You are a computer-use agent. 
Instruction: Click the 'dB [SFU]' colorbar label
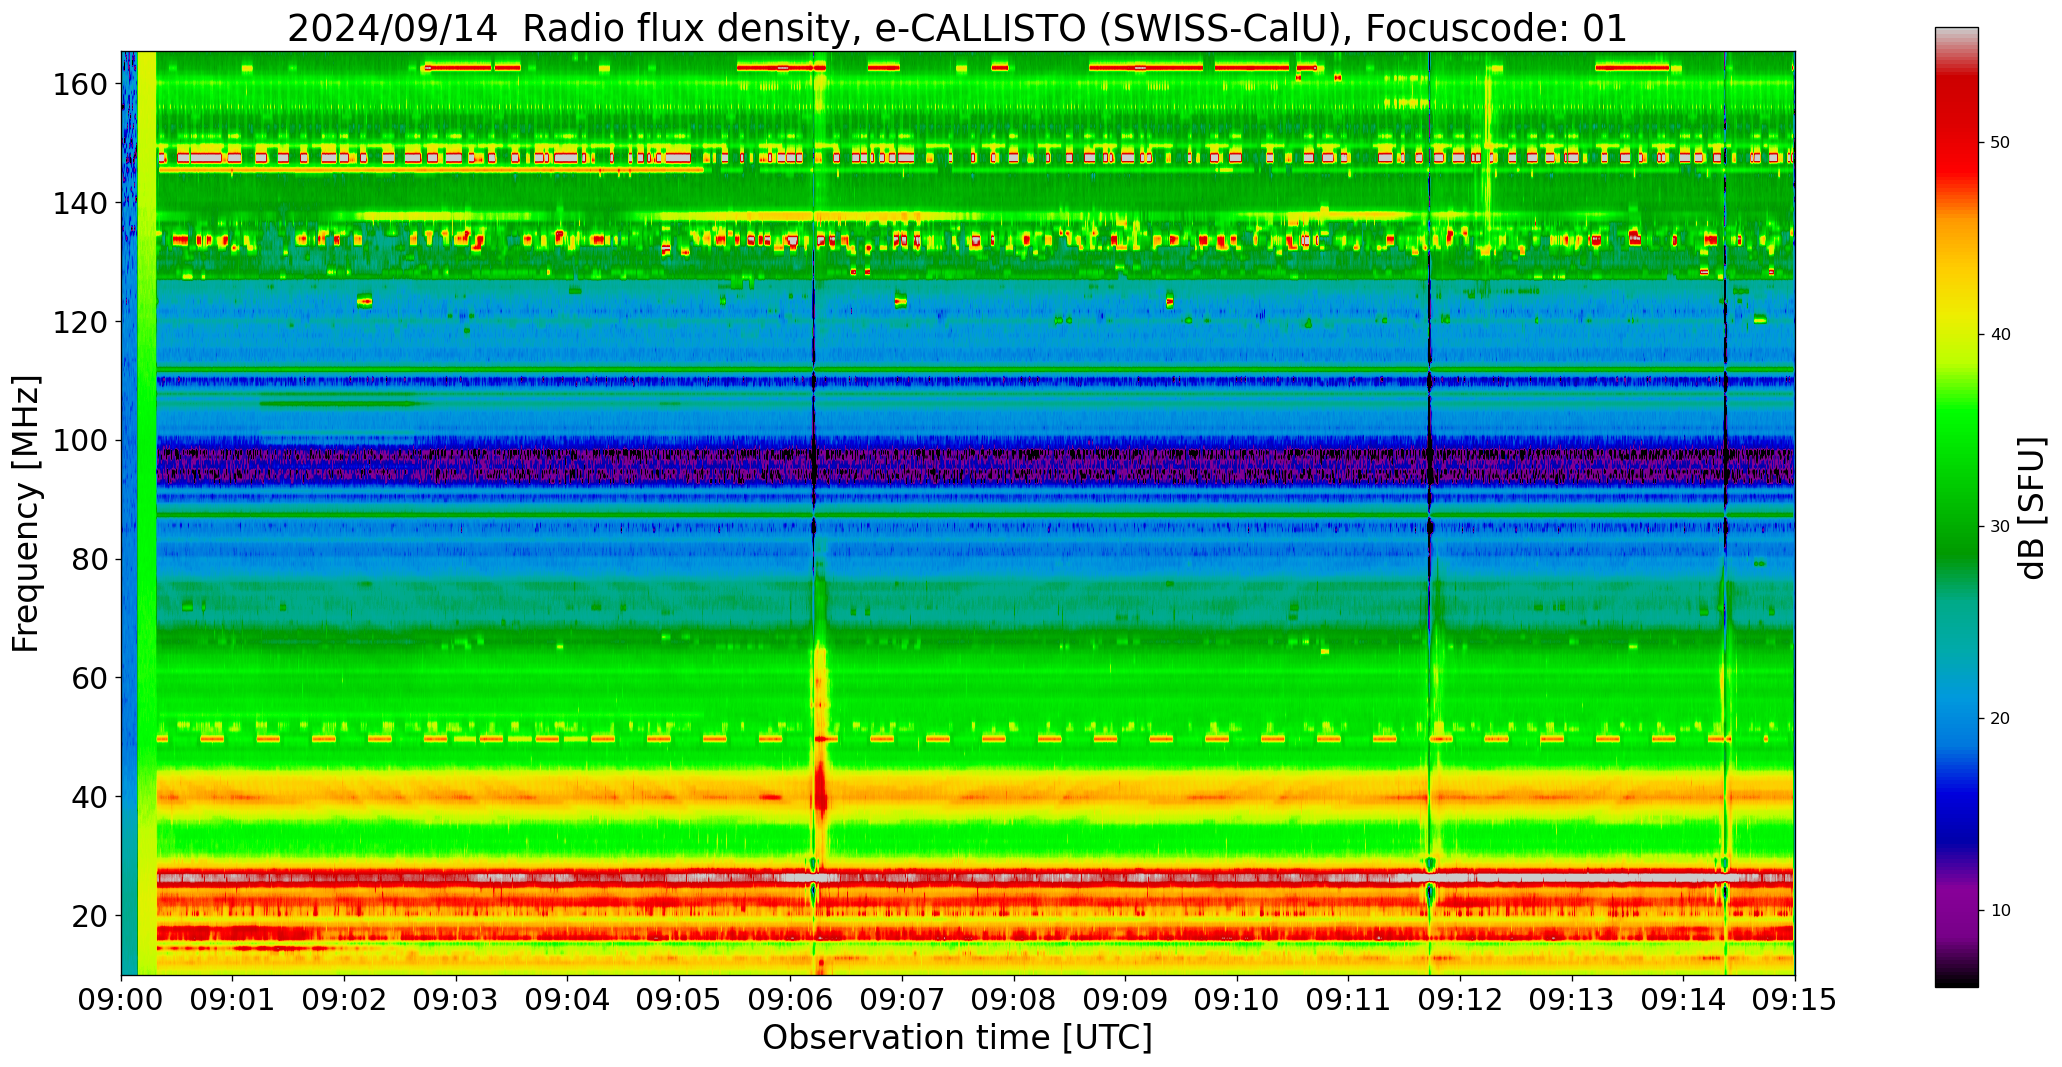point(2031,507)
